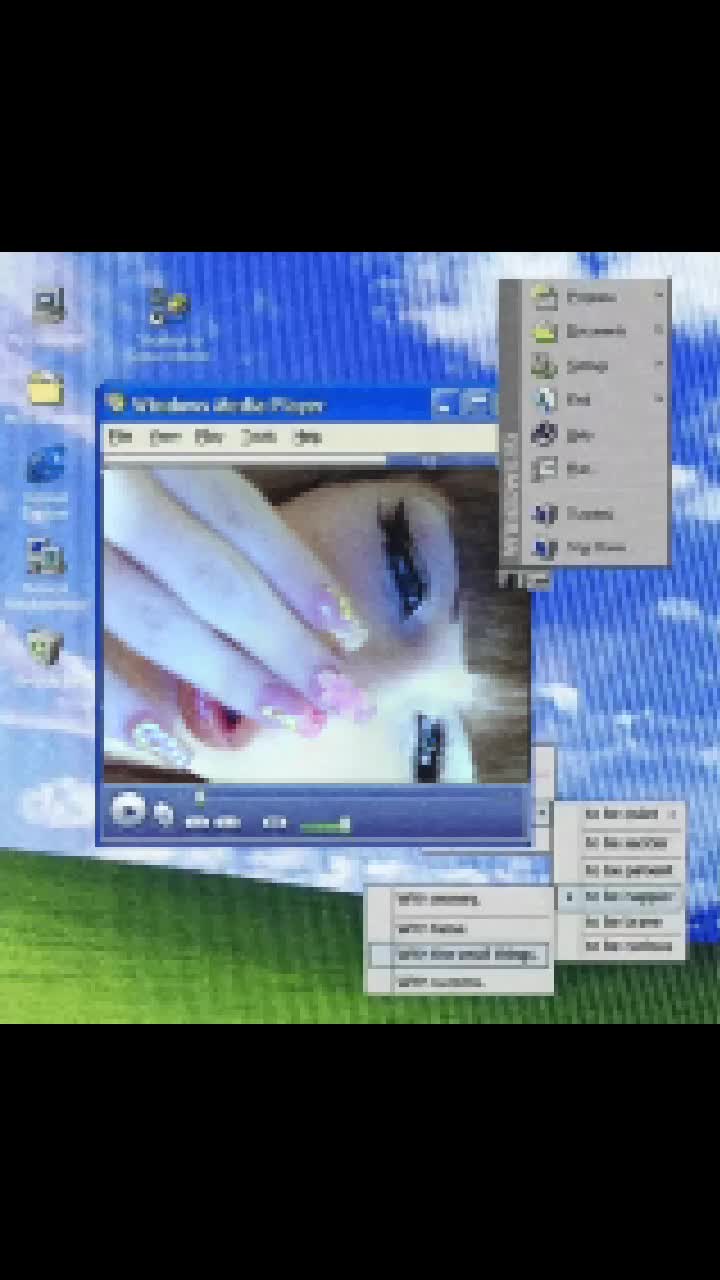720x1280 pixels.
Task: Select the 'to be calm' menu option
Action: 621,815
